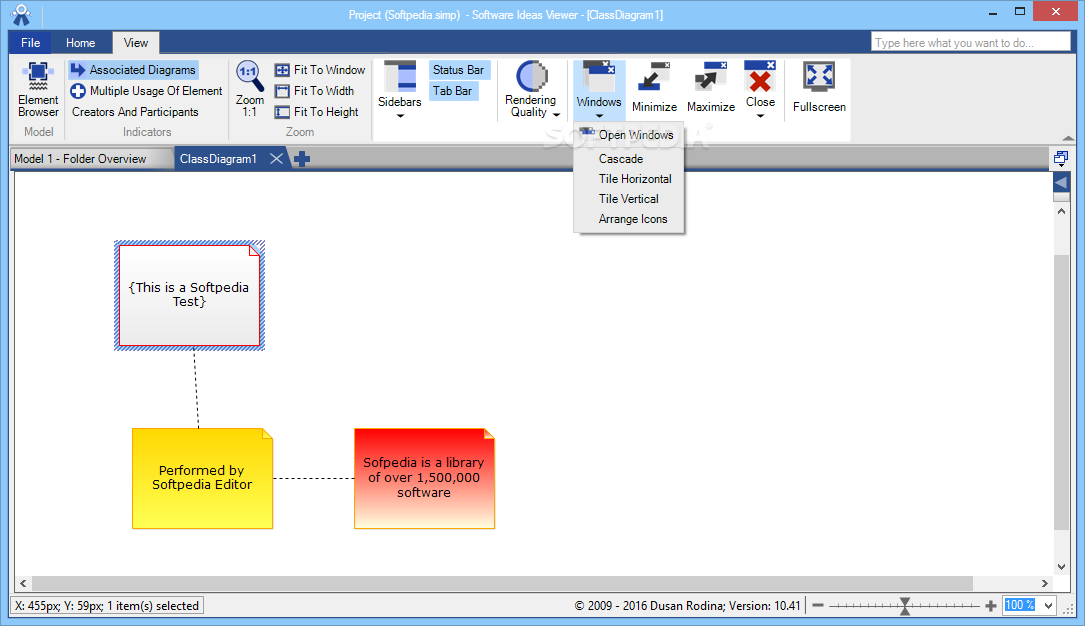Screen dimensions: 1085x626
Task: Switch to the Home ribbon tab
Action: click(x=80, y=43)
